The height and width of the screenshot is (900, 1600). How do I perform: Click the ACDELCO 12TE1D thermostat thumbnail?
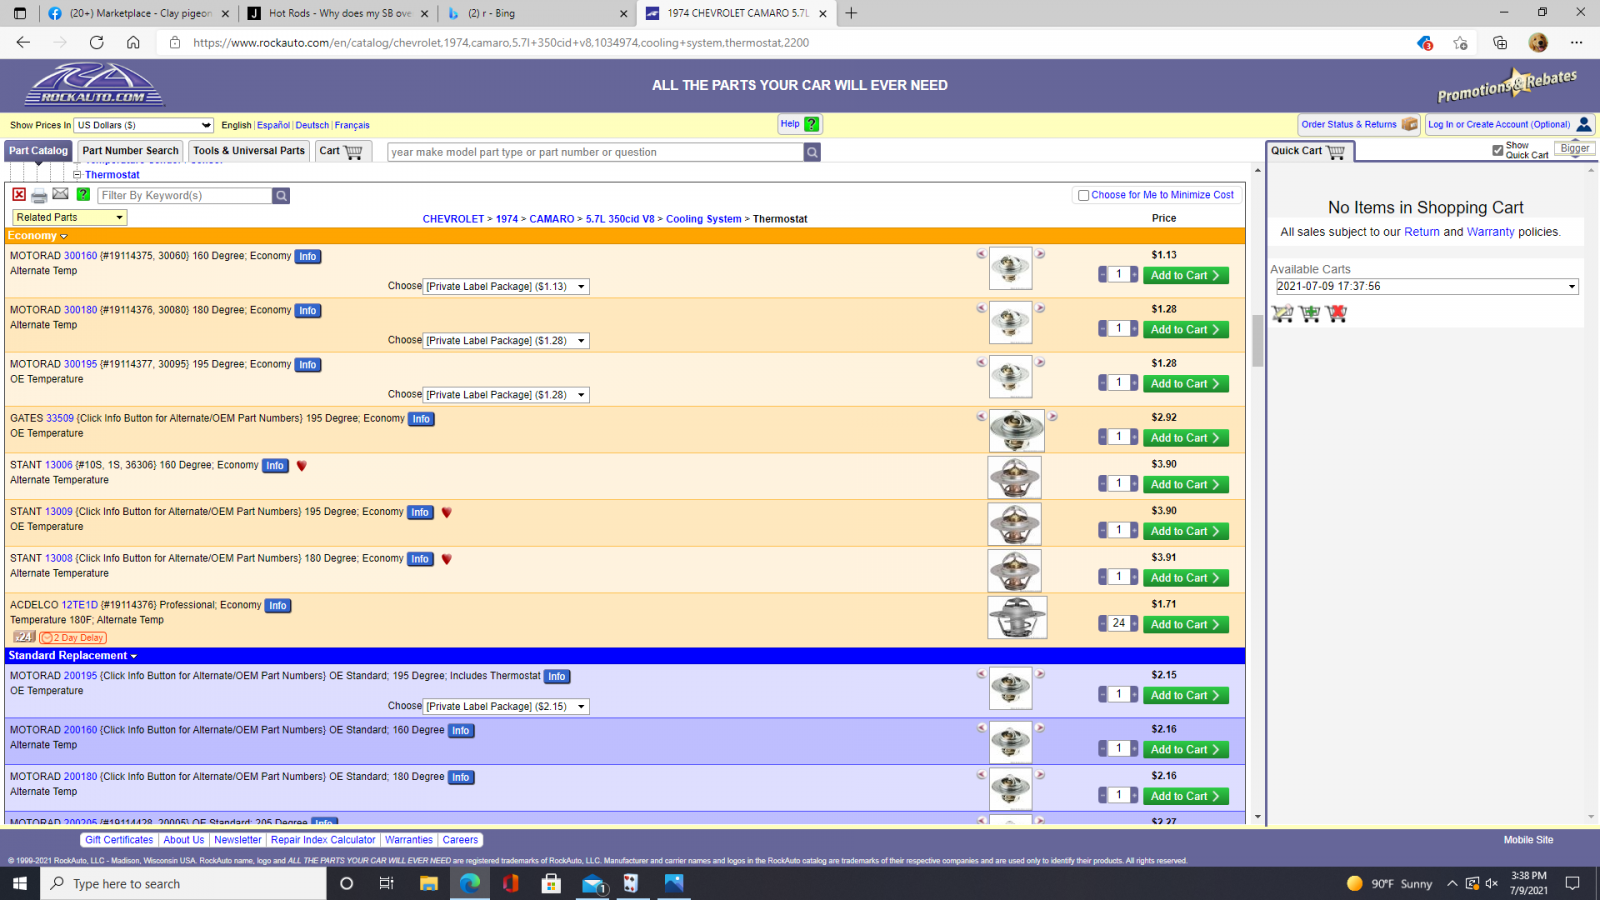click(1017, 617)
